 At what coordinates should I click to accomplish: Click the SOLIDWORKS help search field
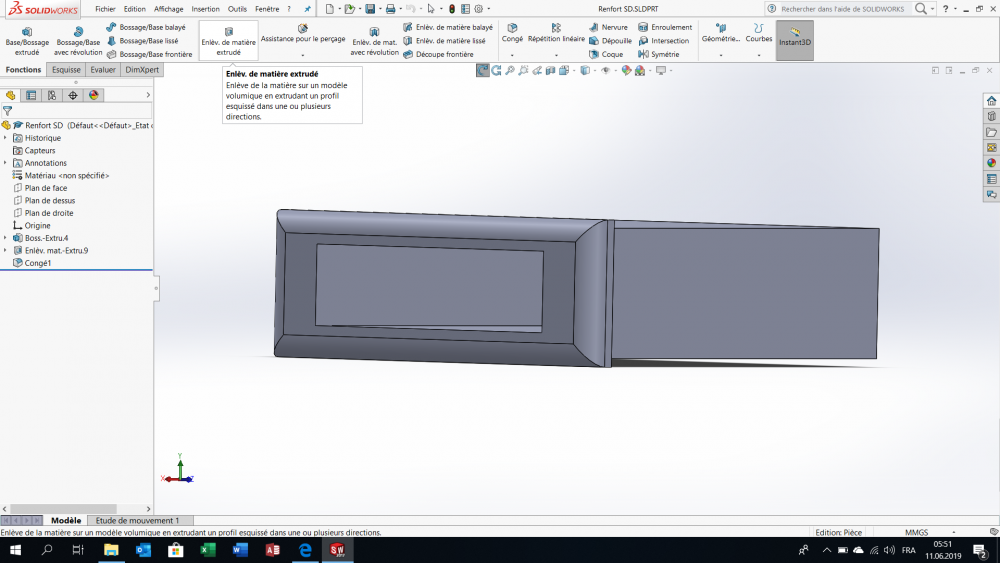tap(845, 8)
